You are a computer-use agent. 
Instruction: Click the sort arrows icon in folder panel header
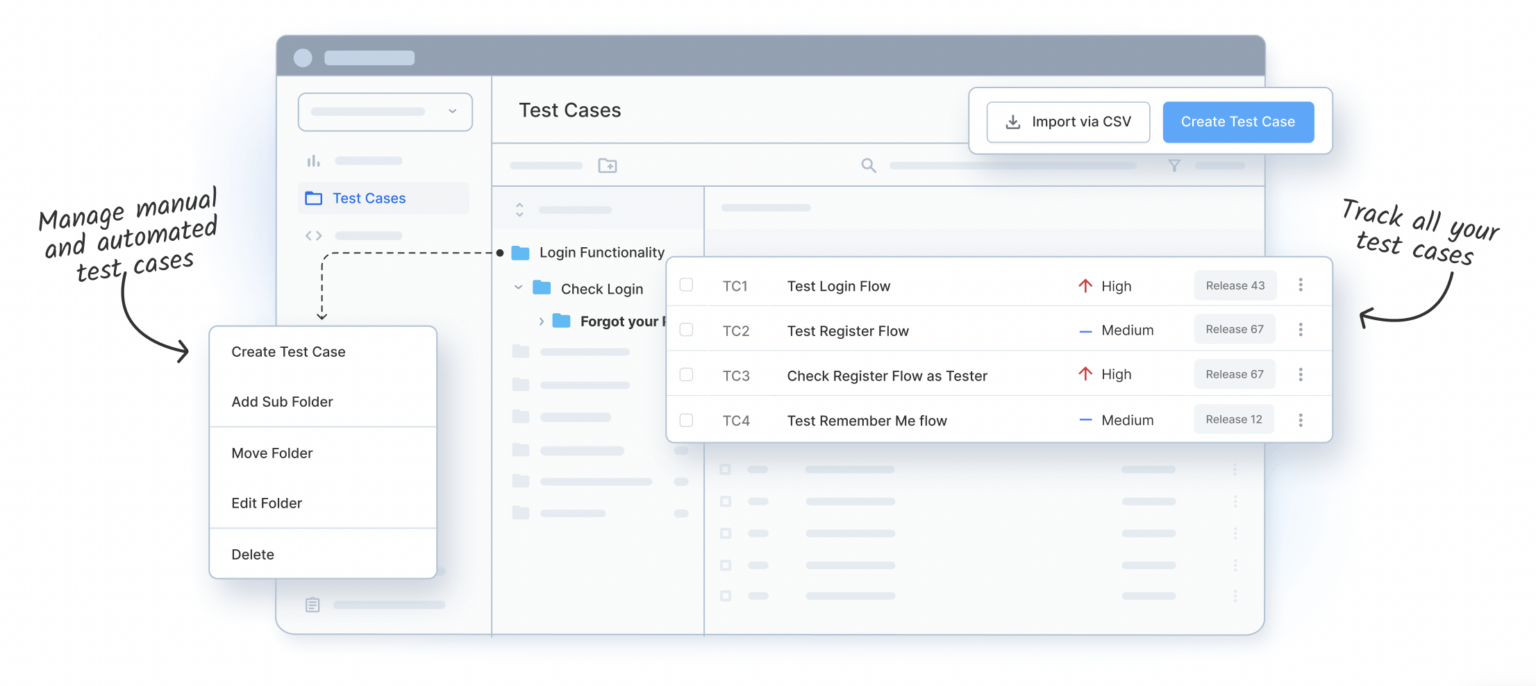(519, 210)
